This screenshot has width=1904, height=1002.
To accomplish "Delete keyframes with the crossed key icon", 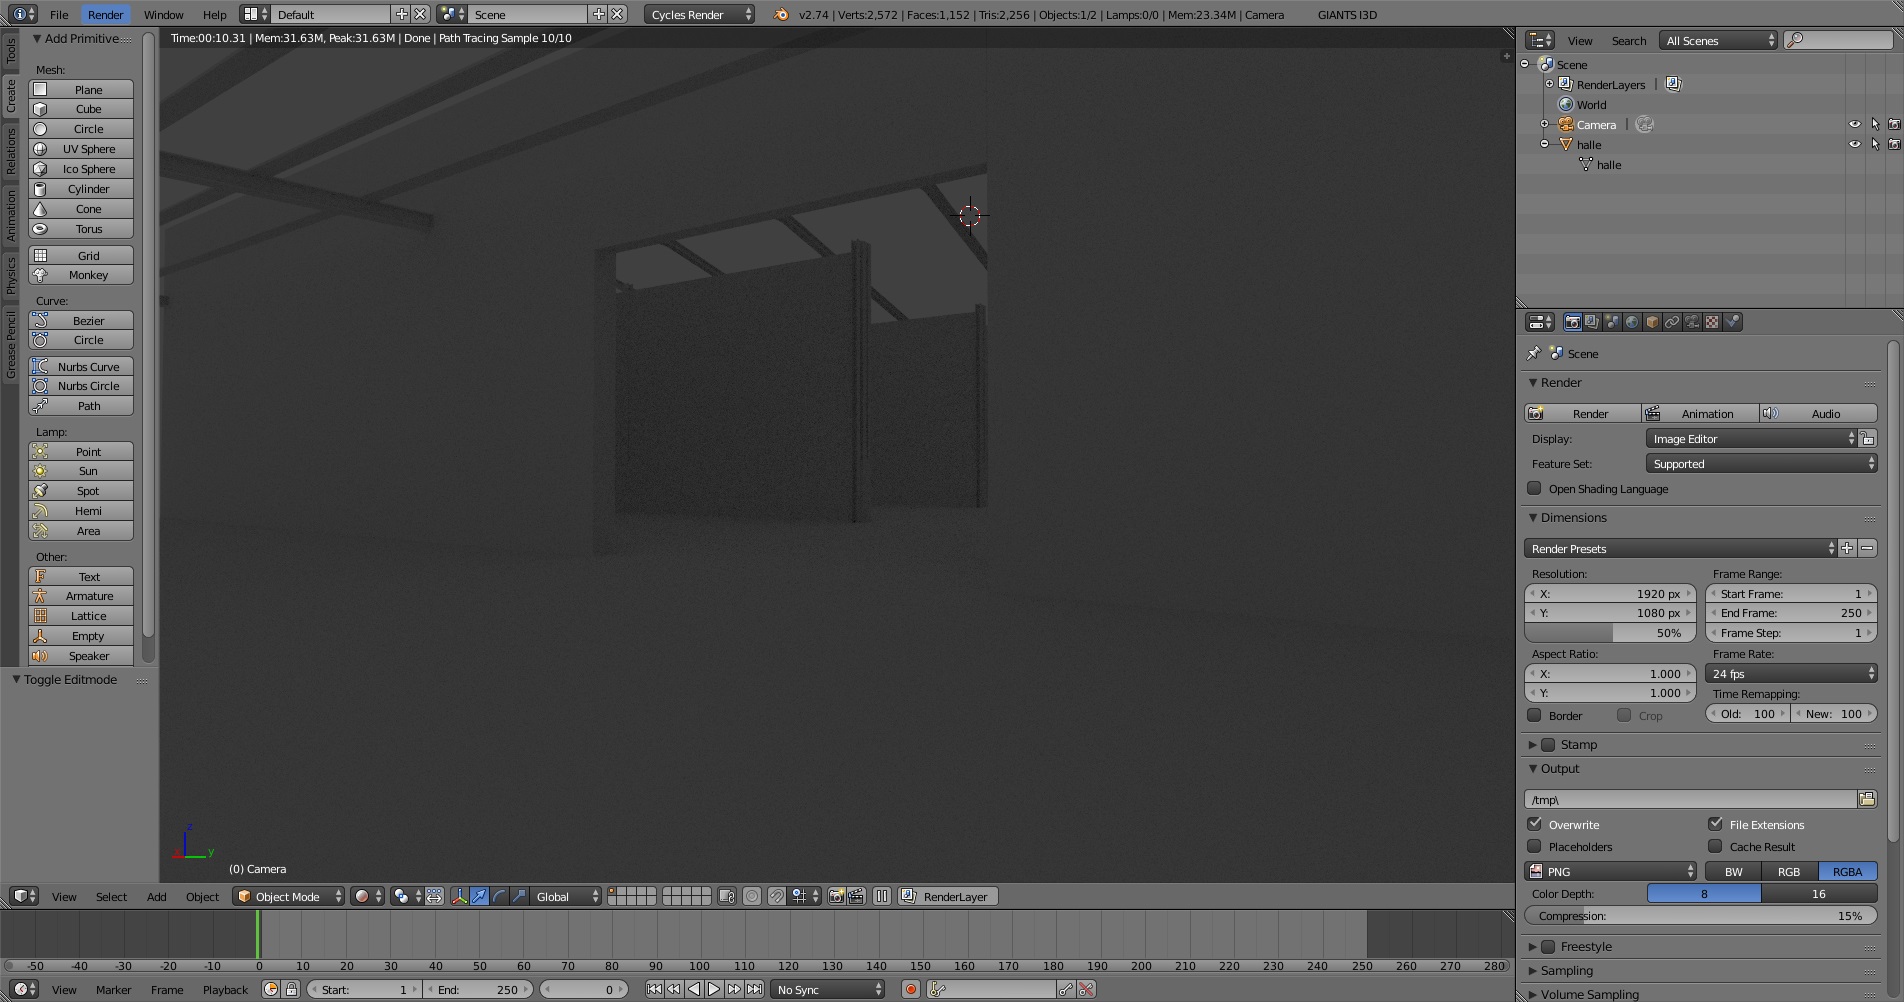I will click(x=1086, y=989).
